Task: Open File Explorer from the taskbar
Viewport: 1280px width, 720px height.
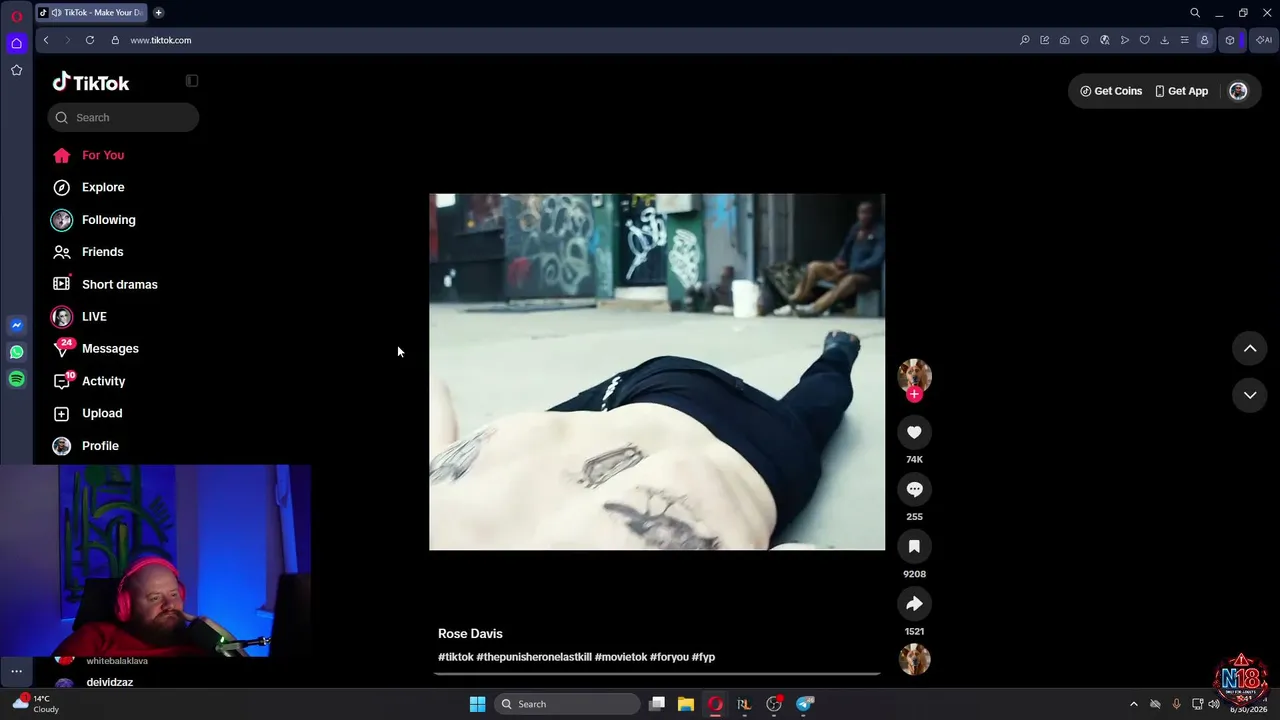Action: click(x=686, y=704)
